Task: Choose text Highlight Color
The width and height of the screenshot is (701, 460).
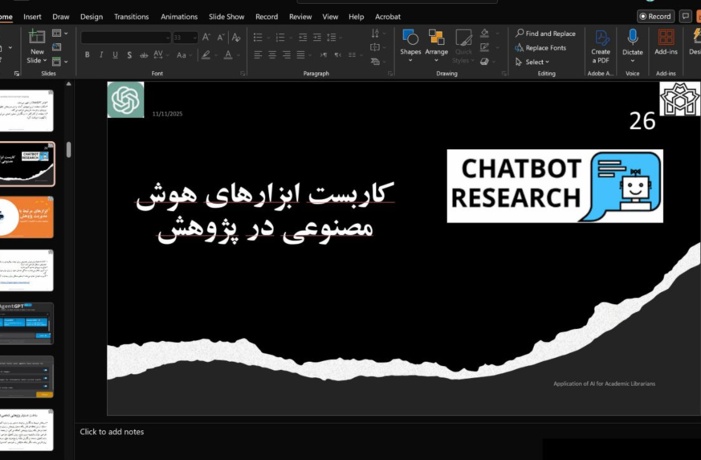Action: (x=206, y=55)
